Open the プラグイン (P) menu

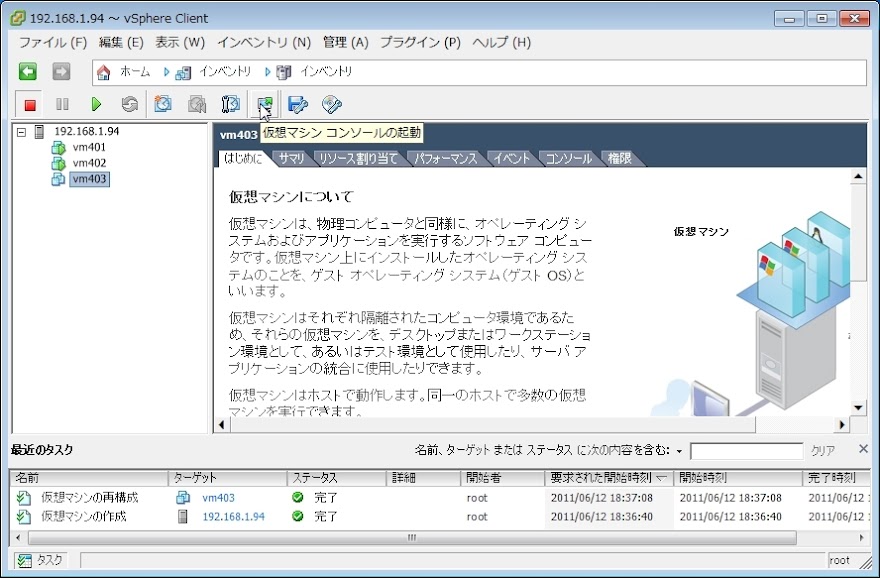(x=420, y=43)
